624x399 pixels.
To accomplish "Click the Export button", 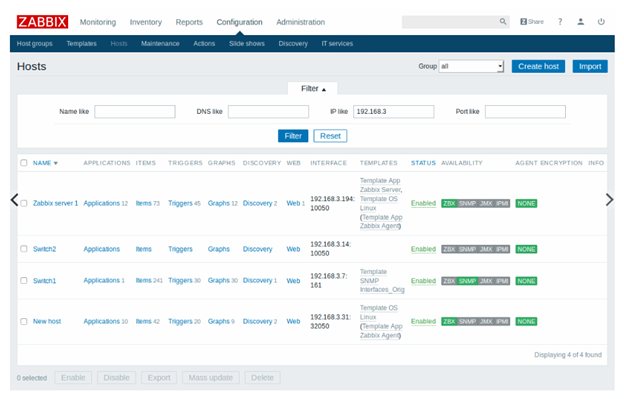I will pos(159,378).
